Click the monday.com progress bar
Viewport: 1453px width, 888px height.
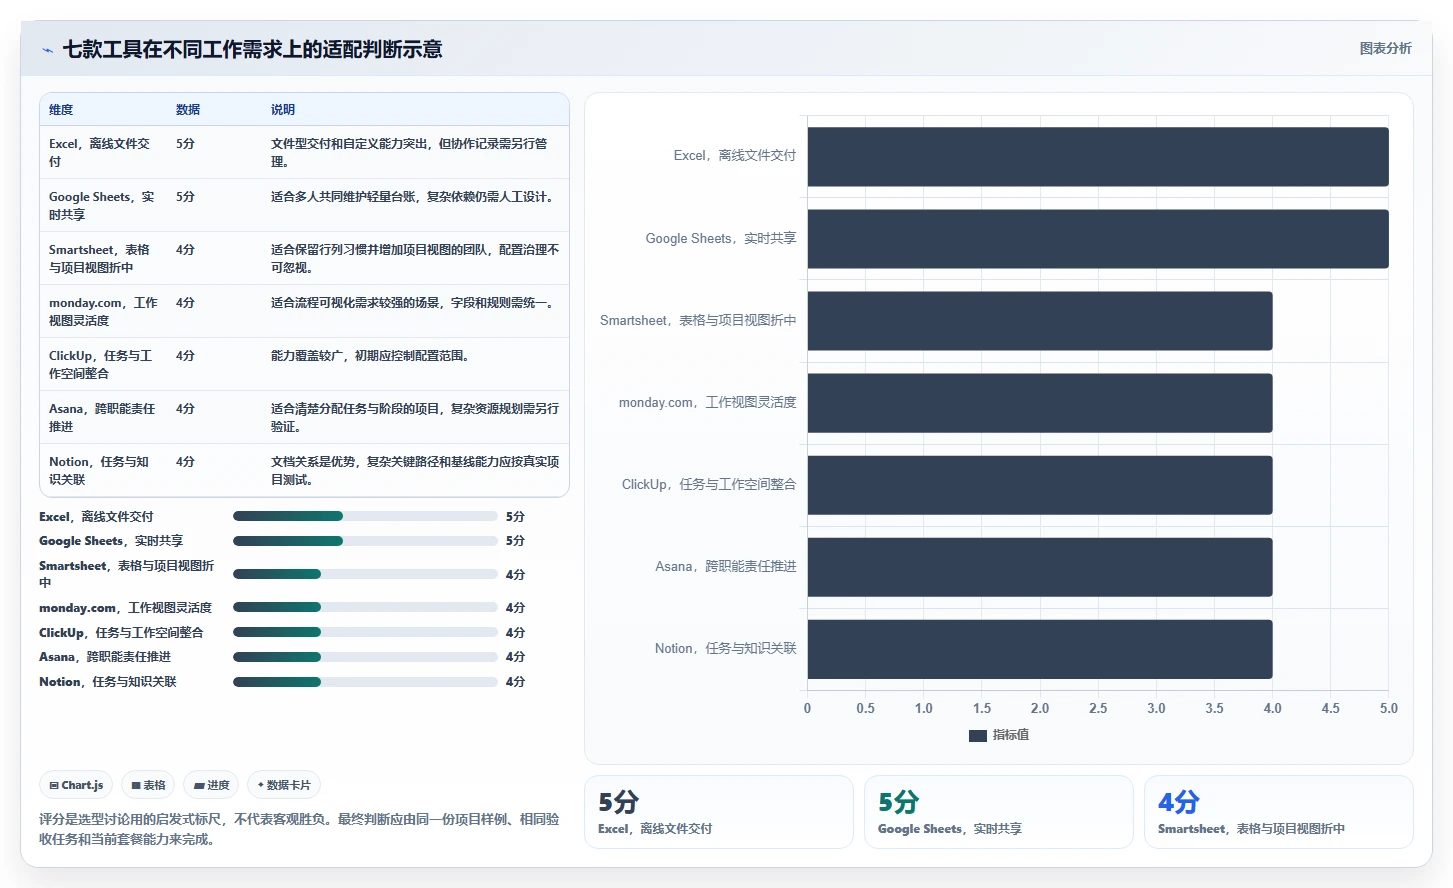(365, 607)
